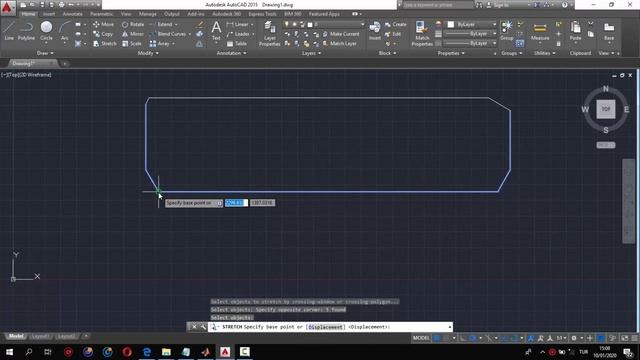The width and height of the screenshot is (640, 360).
Task: Select the Polyline tool
Action: pos(26,31)
